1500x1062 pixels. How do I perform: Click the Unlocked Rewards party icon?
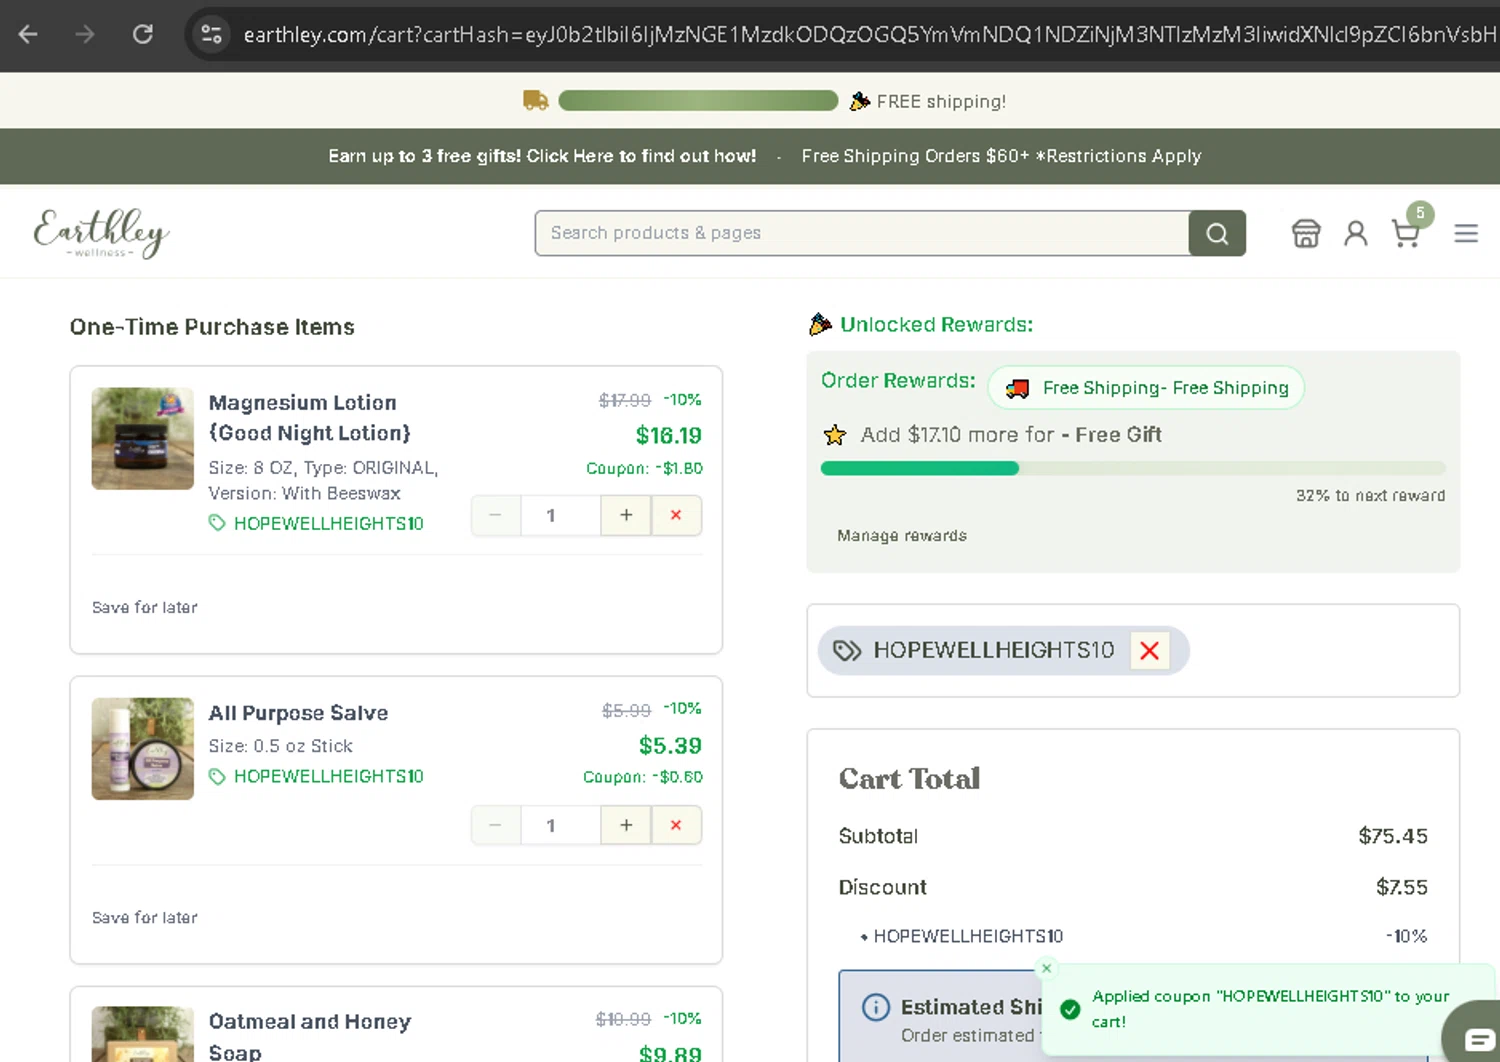pyautogui.click(x=820, y=324)
